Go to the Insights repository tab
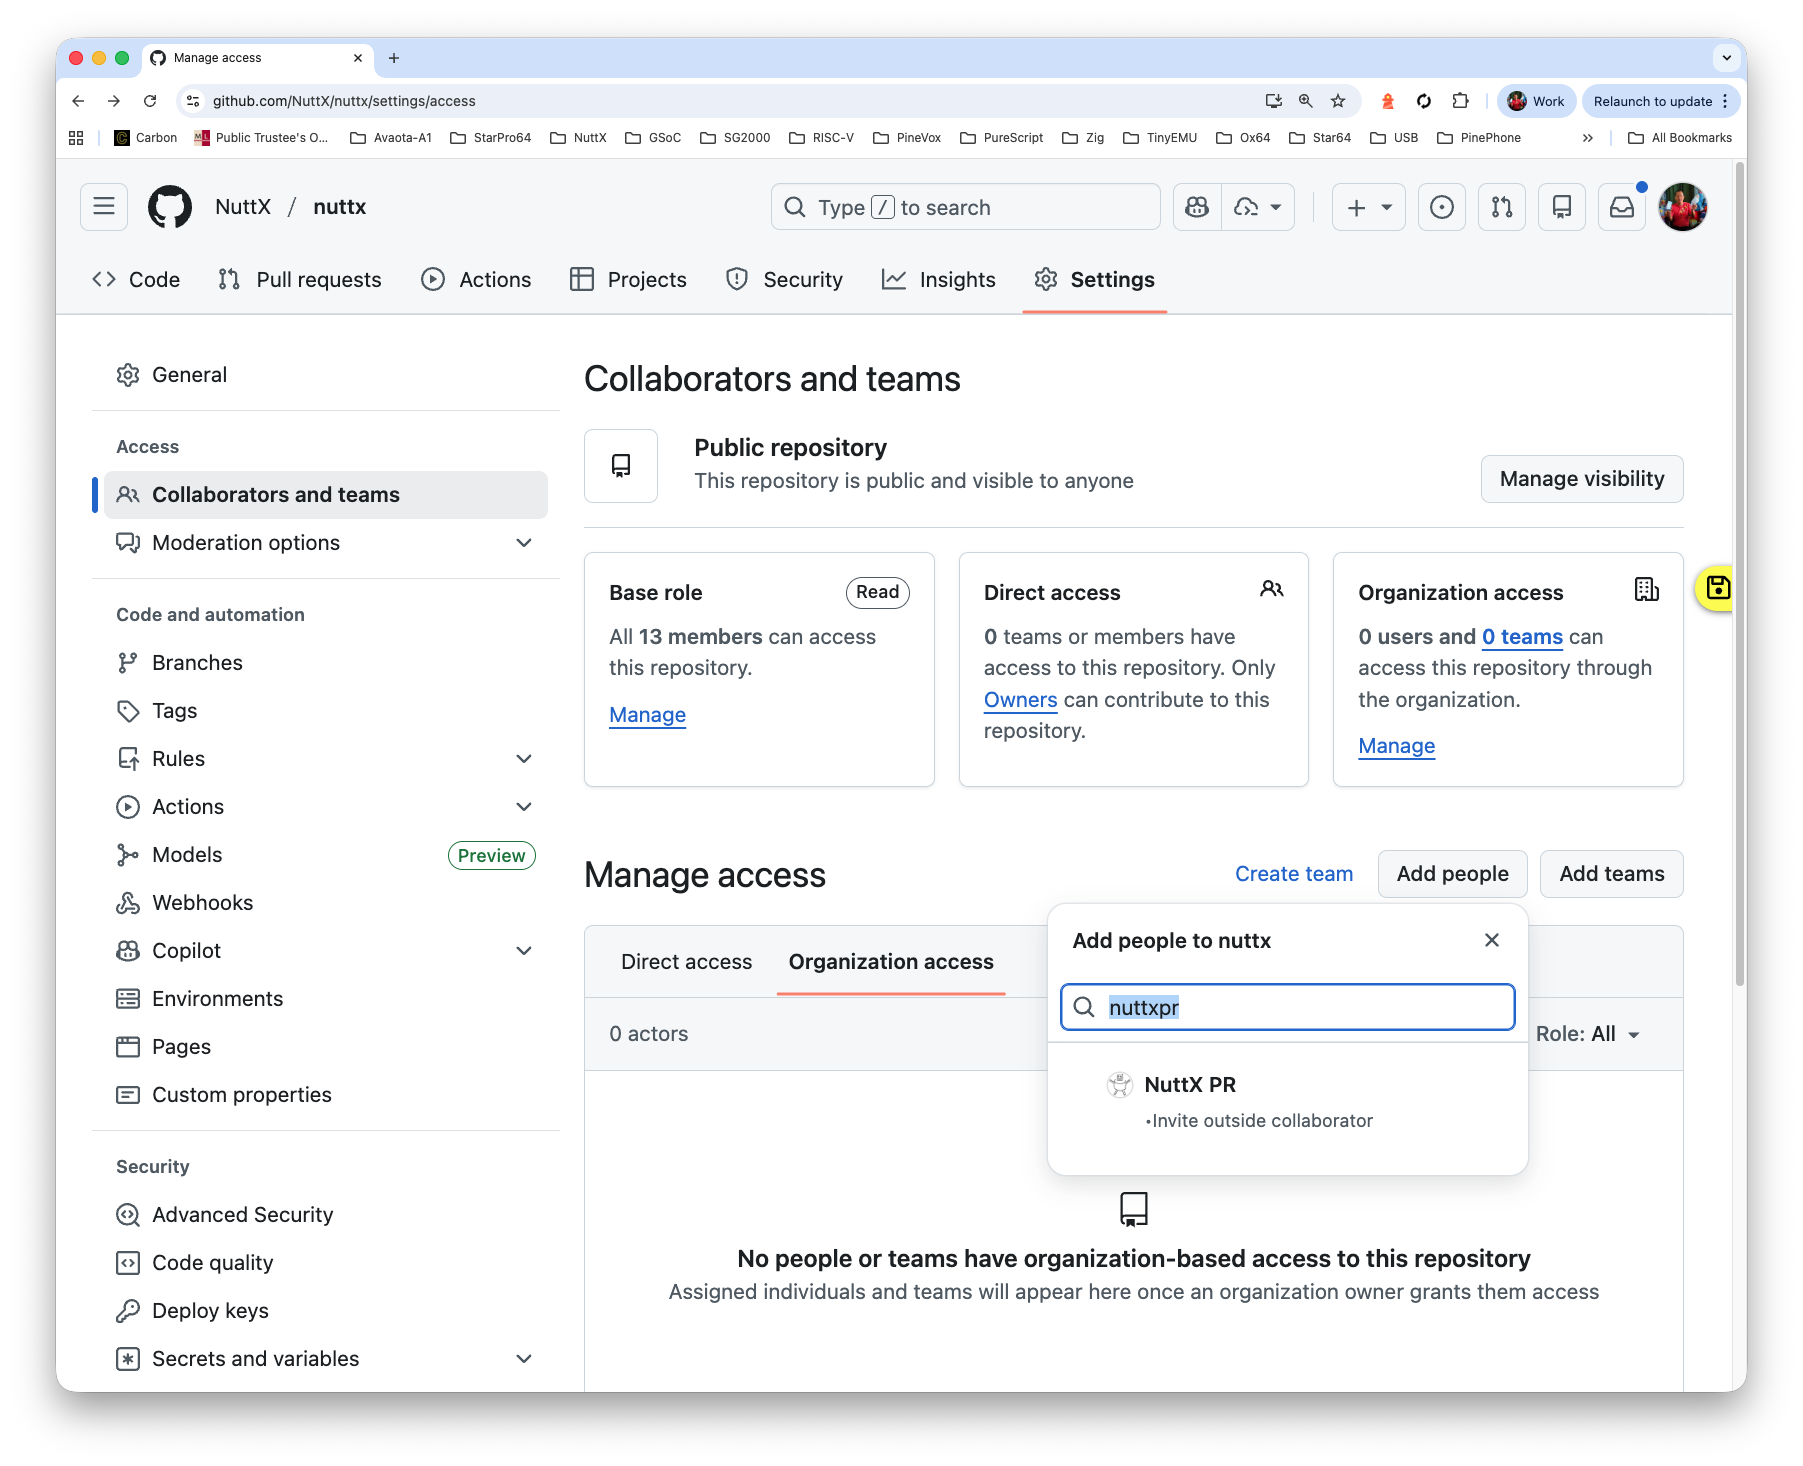Screen dimensions: 1803x1466 (939, 280)
